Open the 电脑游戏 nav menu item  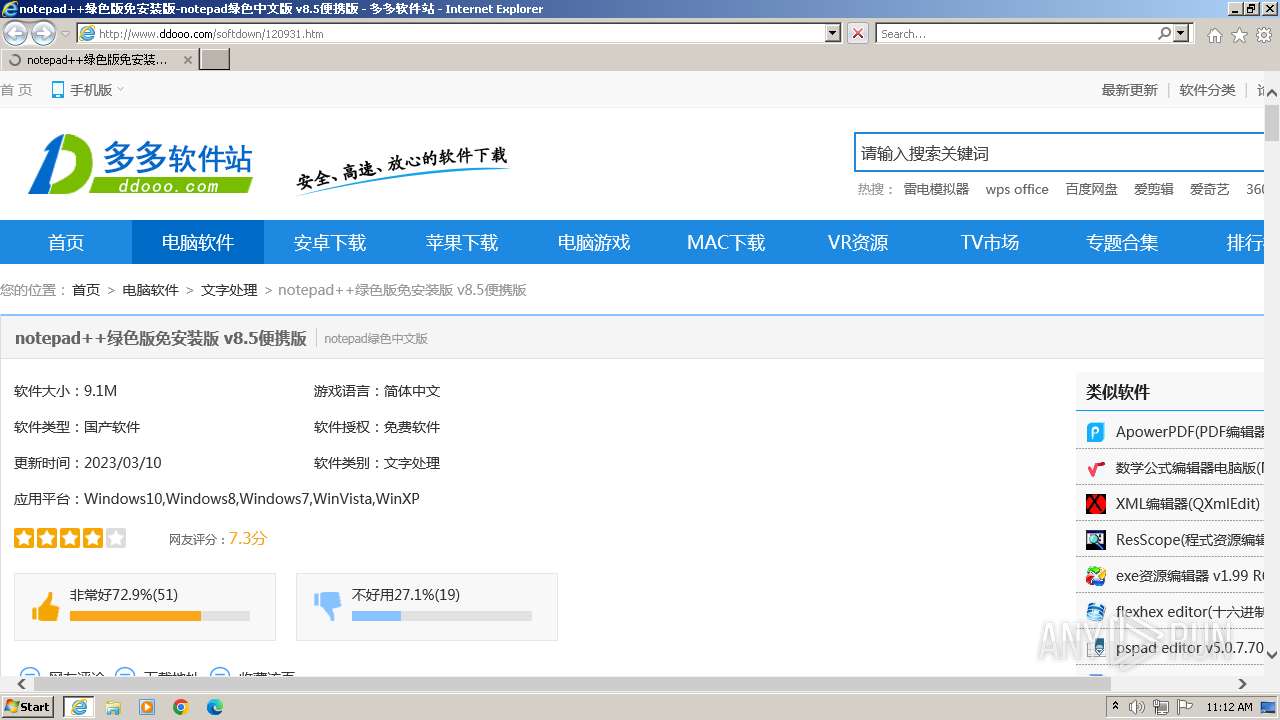pyautogui.click(x=594, y=242)
